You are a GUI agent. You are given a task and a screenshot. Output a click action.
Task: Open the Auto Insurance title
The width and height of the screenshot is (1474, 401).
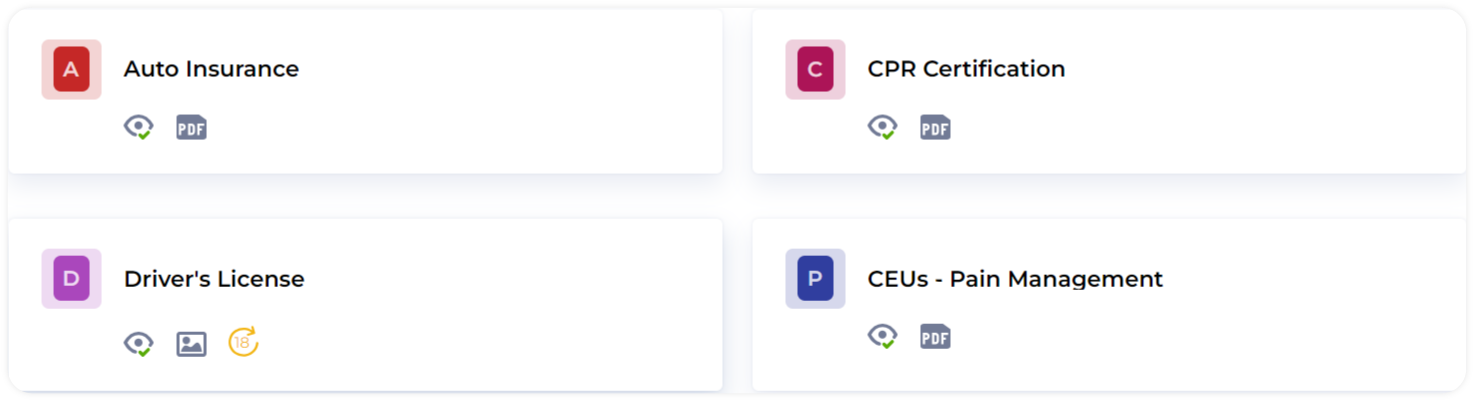pyautogui.click(x=211, y=69)
